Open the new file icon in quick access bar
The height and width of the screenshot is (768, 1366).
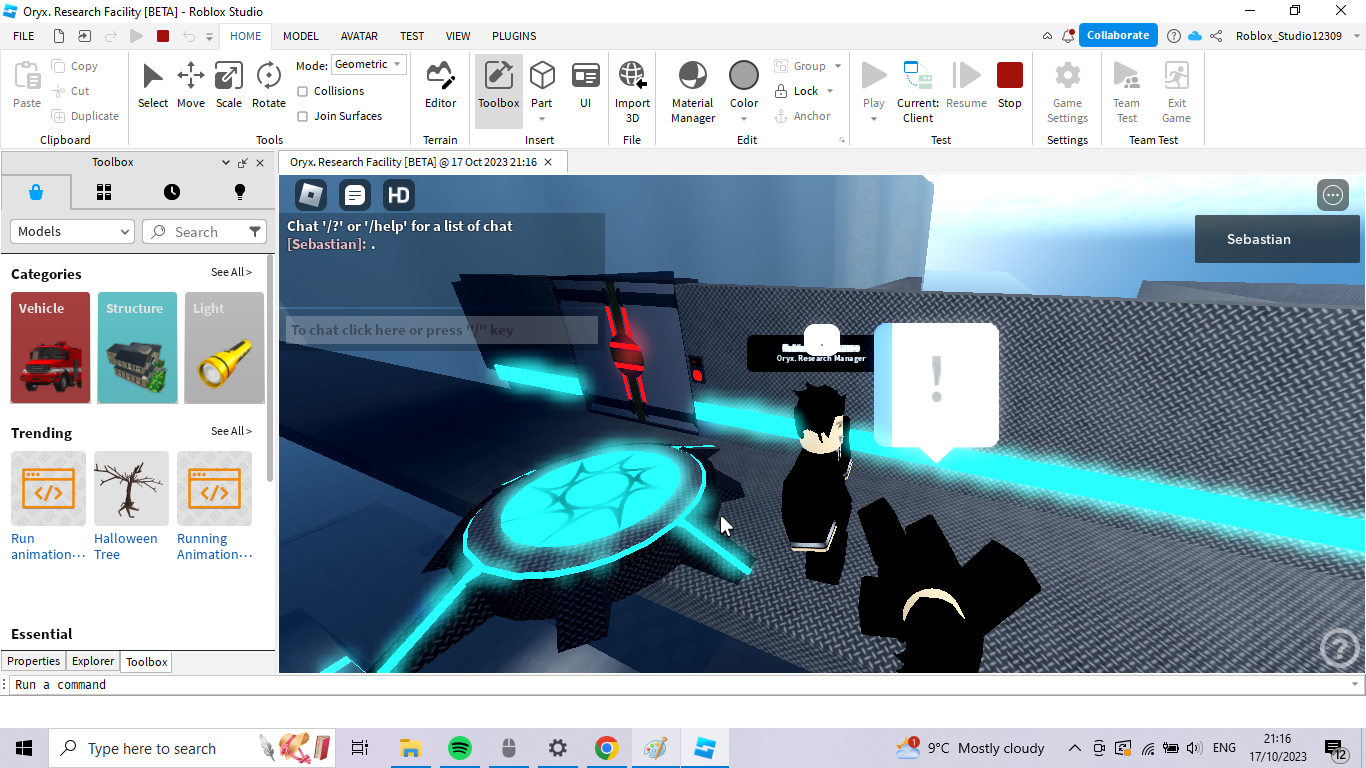pos(59,36)
